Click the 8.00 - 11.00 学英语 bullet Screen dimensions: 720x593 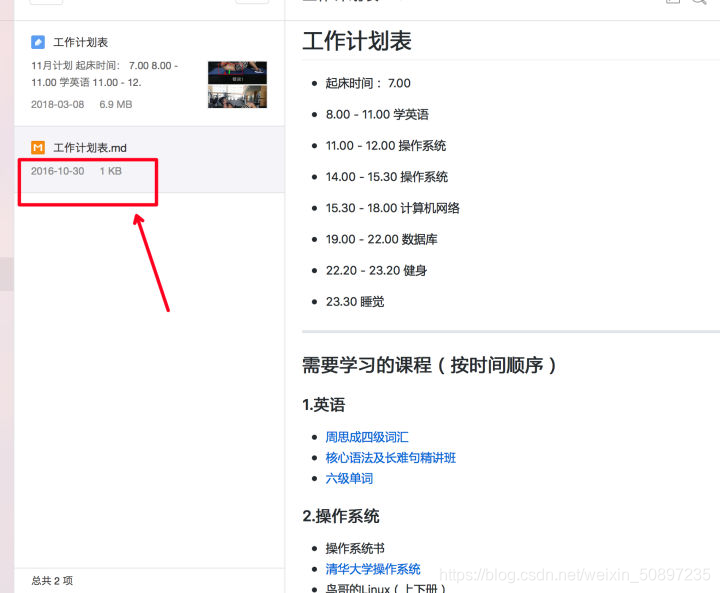tap(377, 114)
